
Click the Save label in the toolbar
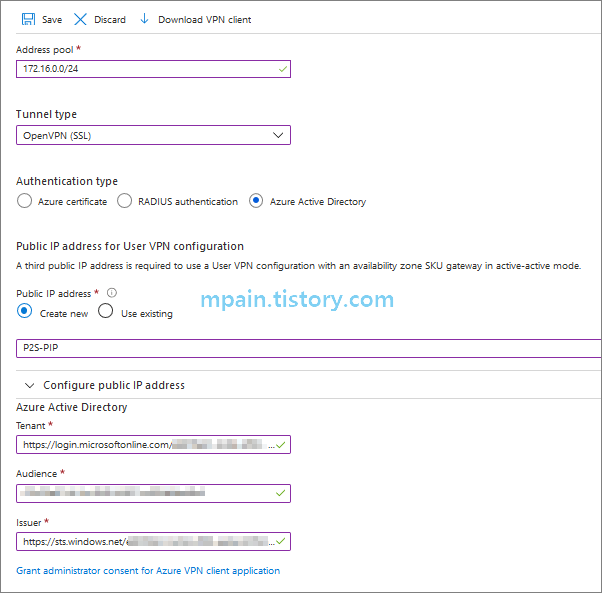(x=52, y=20)
